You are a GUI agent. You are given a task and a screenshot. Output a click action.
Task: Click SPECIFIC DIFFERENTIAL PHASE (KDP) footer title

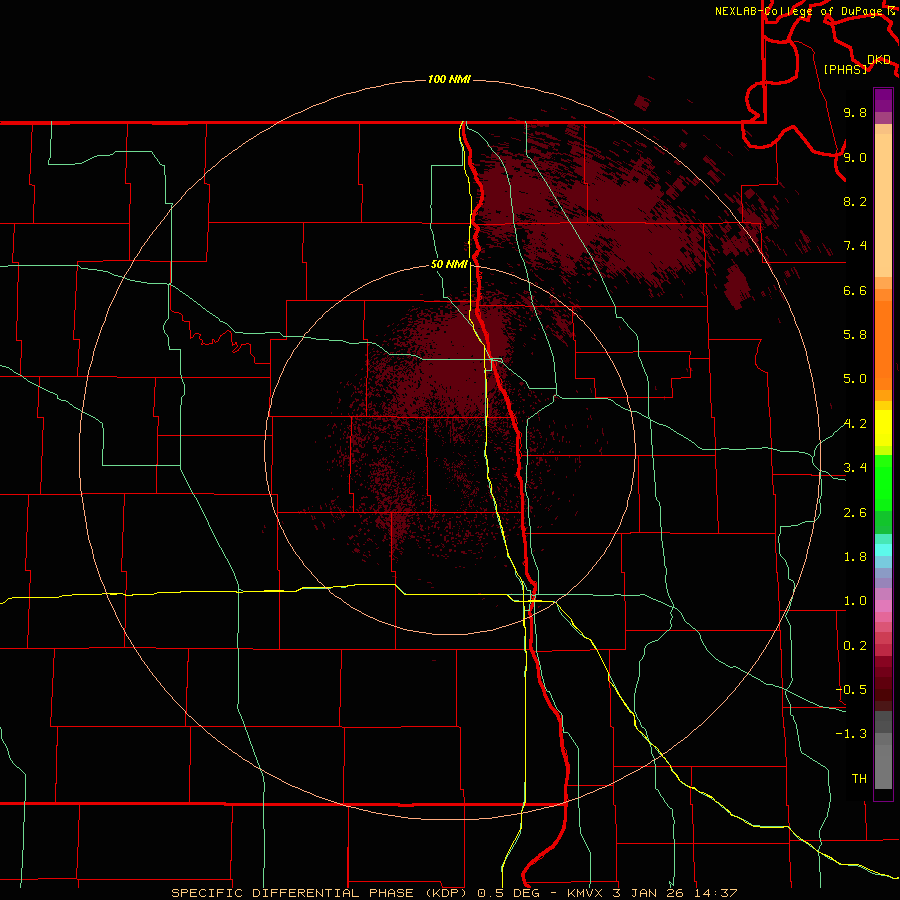(321, 893)
